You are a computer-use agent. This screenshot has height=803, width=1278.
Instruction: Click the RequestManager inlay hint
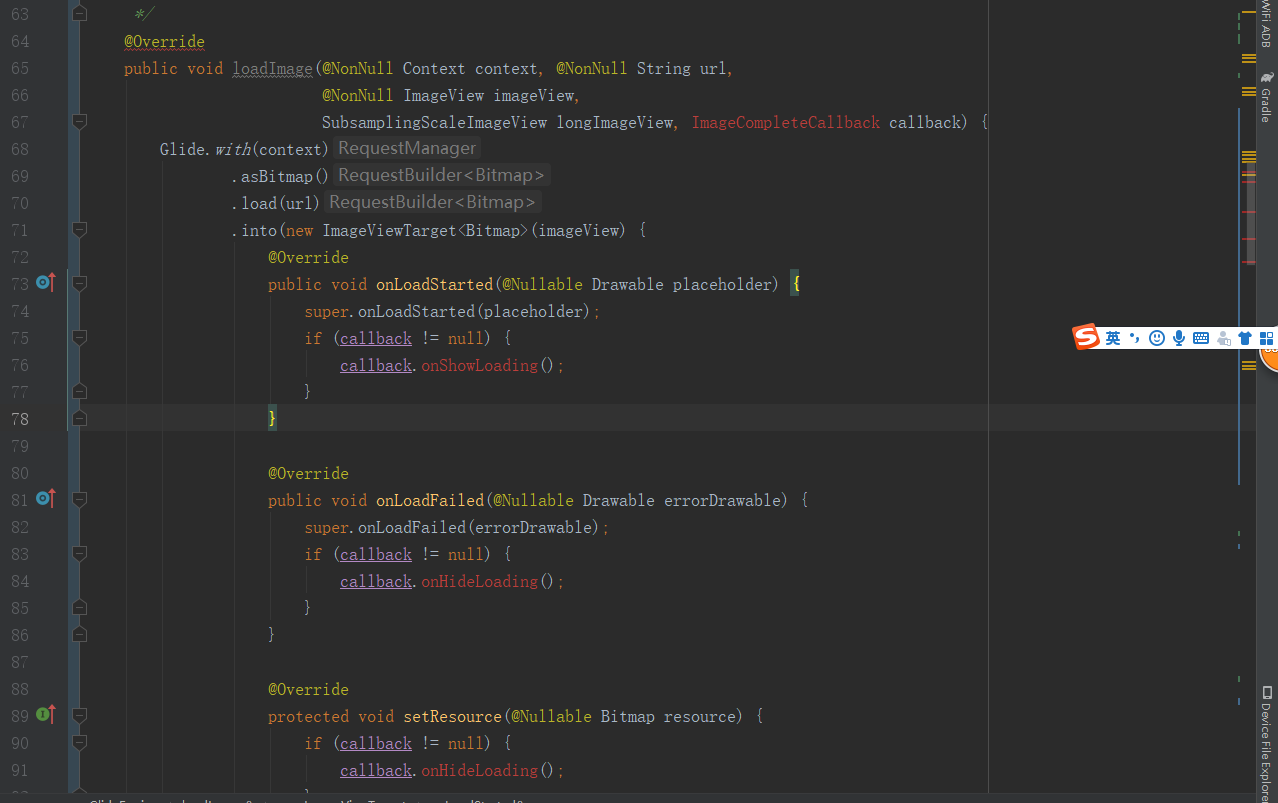click(407, 148)
